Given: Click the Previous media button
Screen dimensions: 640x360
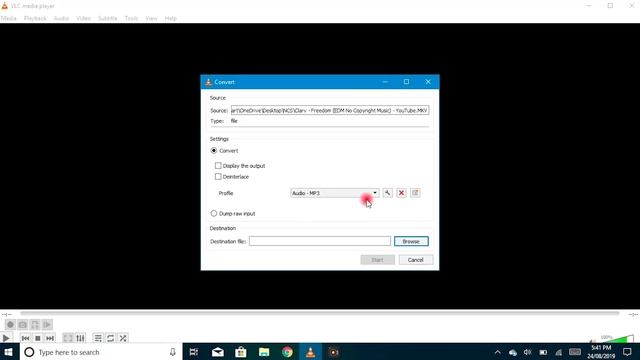Looking at the screenshot, I should 25,338.
